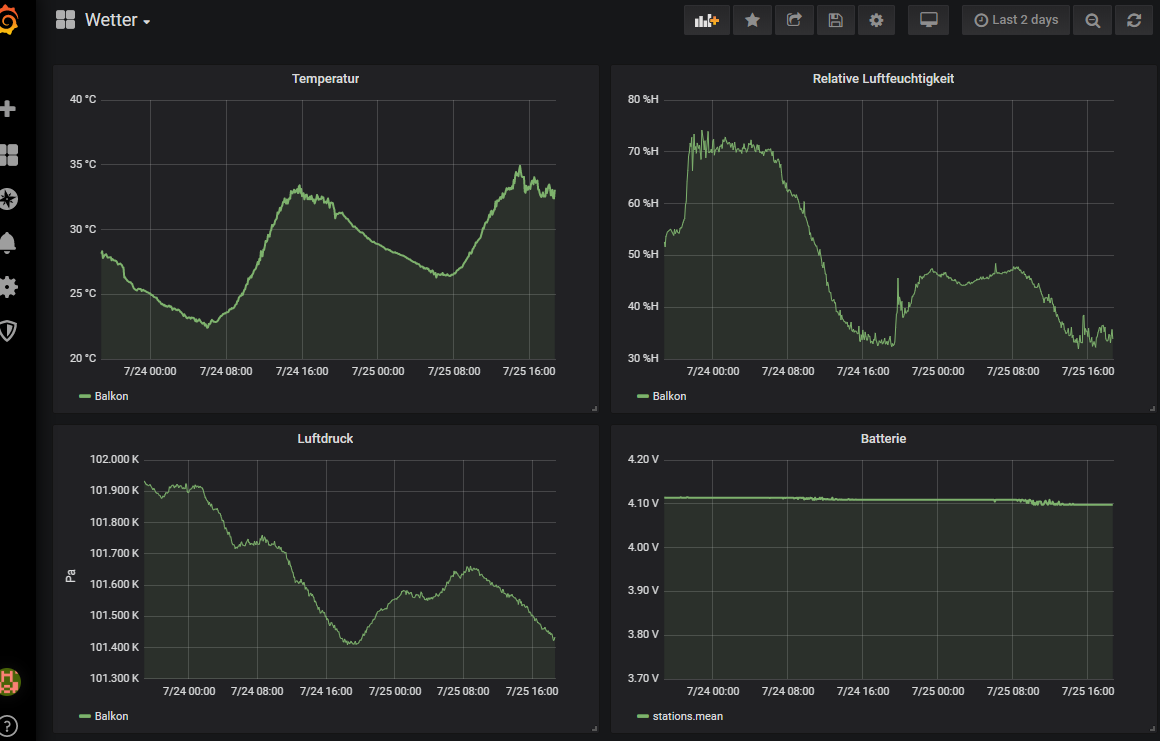This screenshot has height=741, width=1160.
Task: Open the Temperatur panel title menu
Action: [x=326, y=78]
